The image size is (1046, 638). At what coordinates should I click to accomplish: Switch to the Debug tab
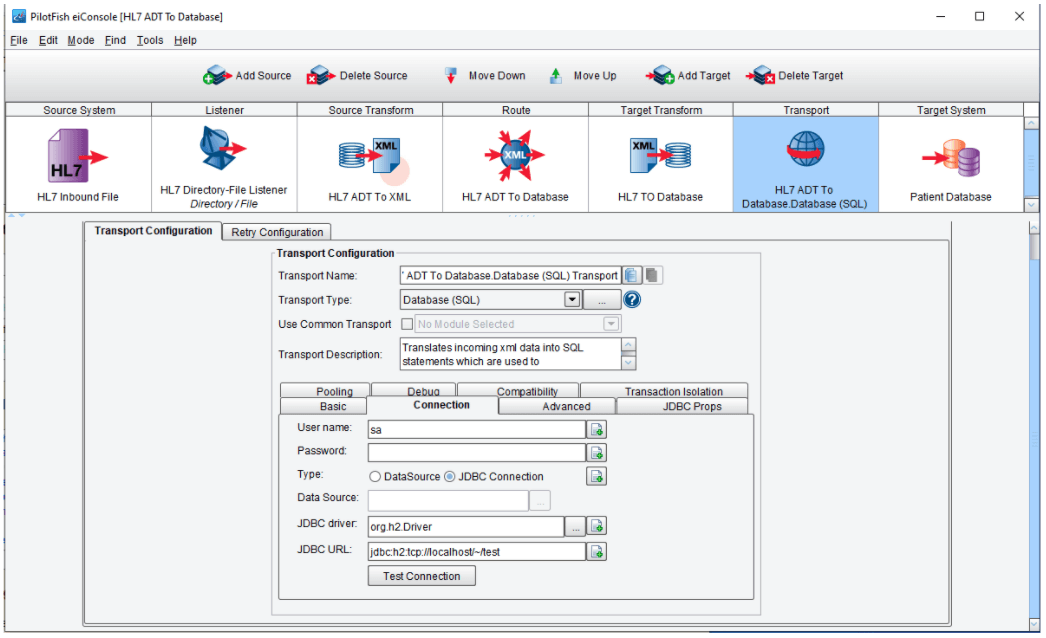[x=414, y=390]
